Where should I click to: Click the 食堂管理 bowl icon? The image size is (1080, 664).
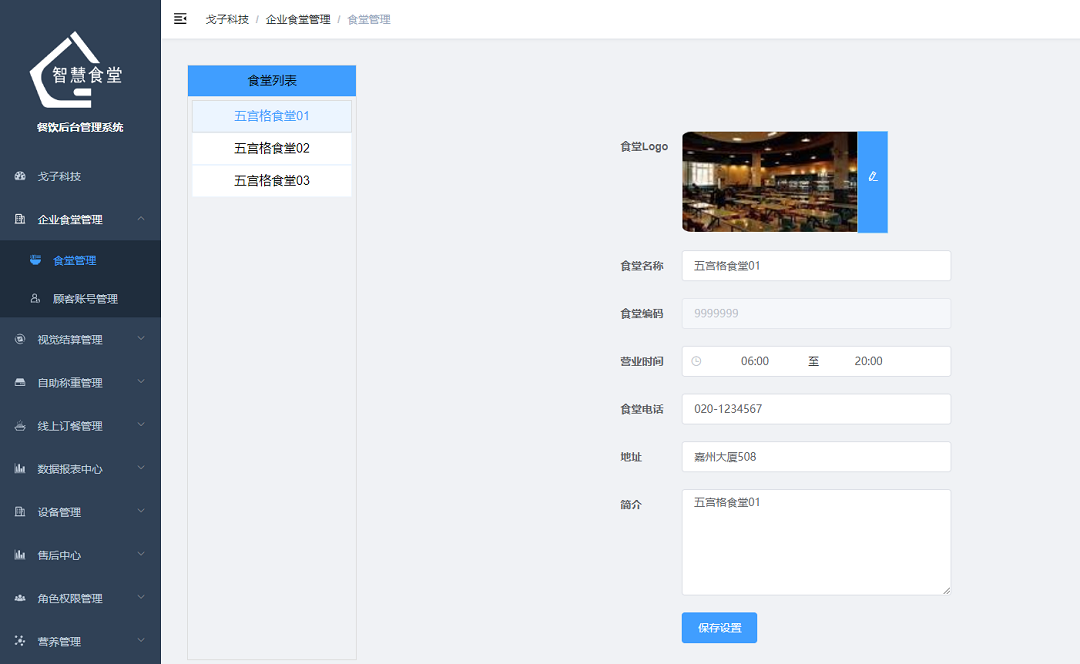pos(33,258)
